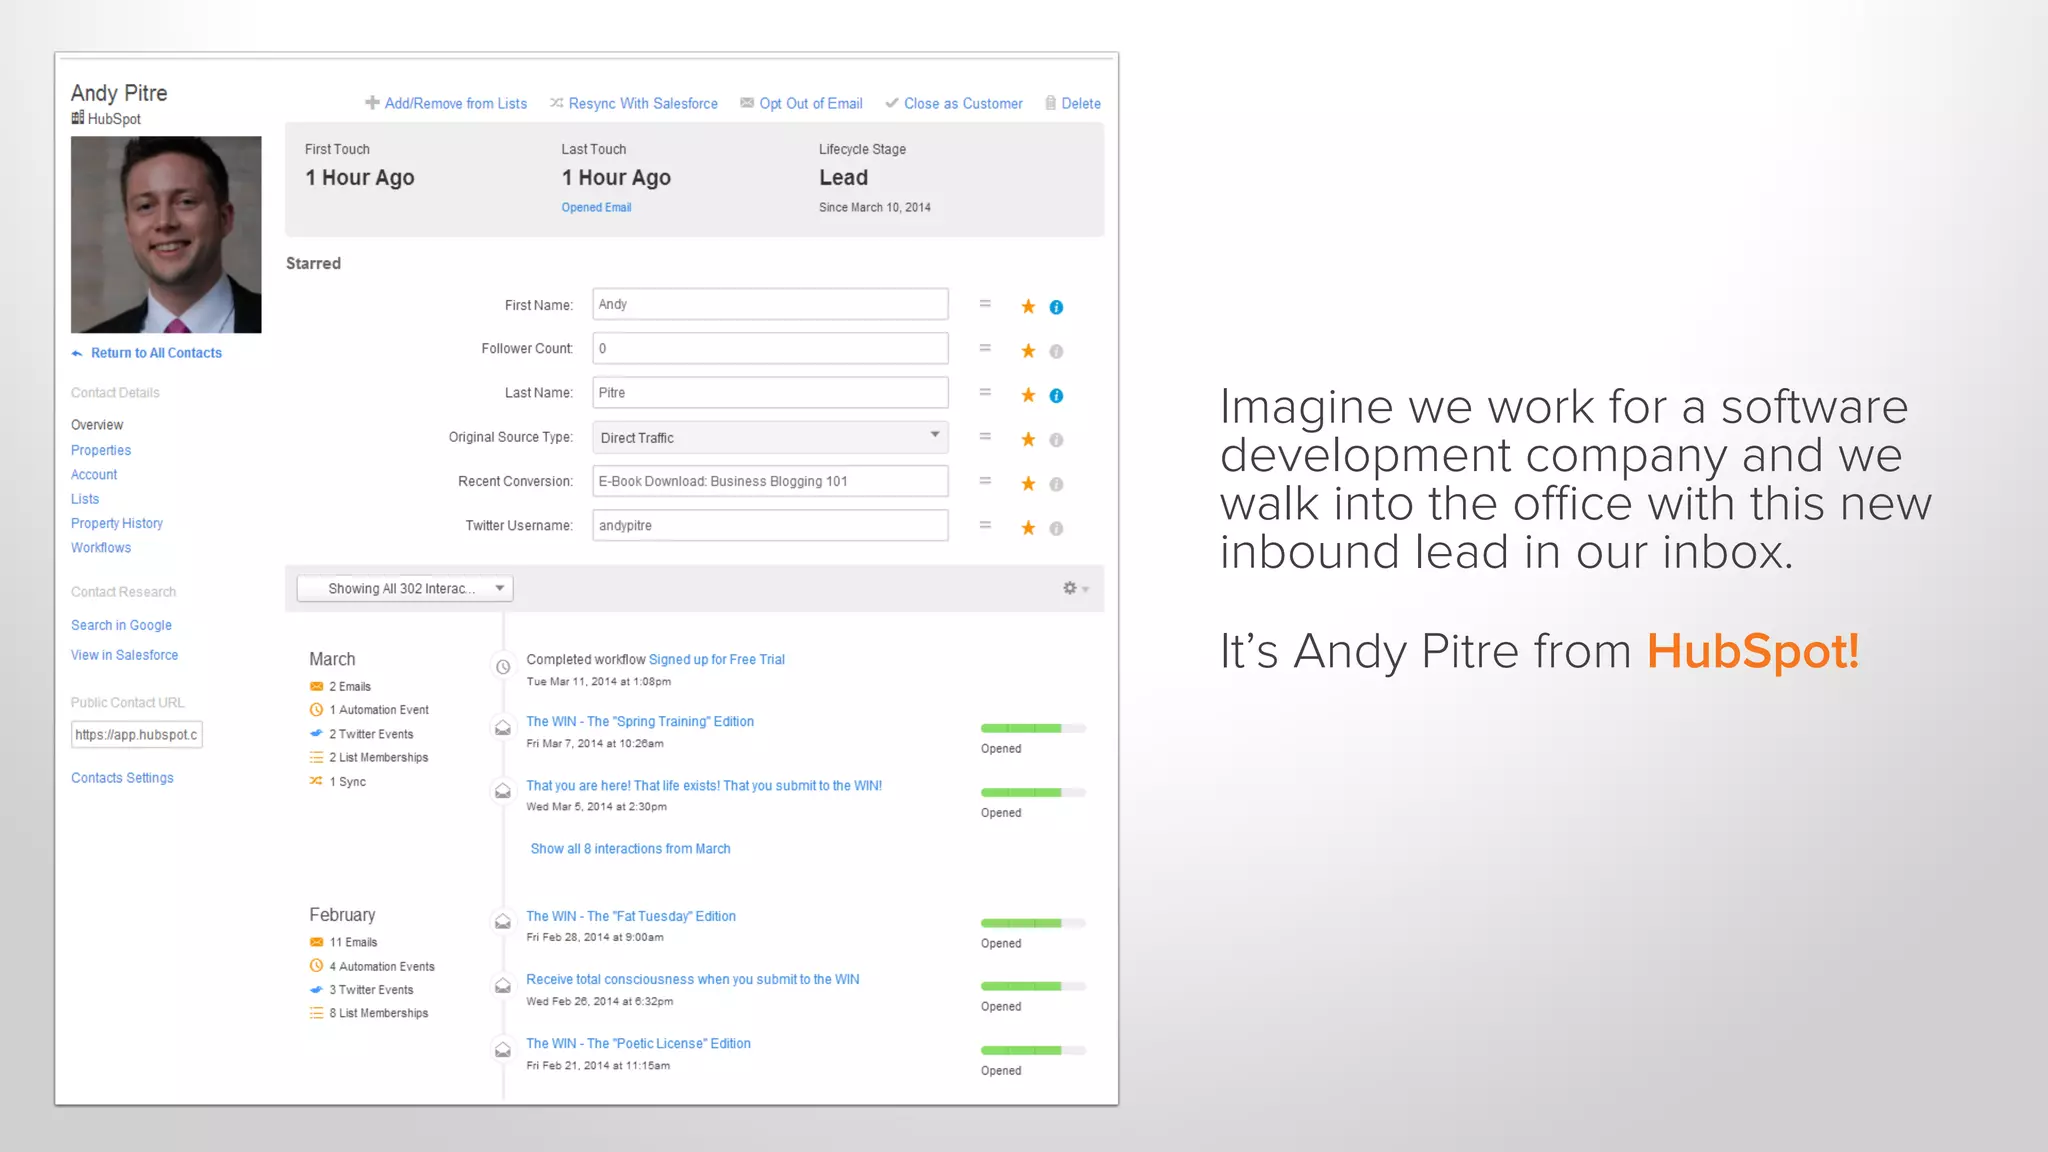This screenshot has width=2048, height=1152.
Task: Filter March by 2 List Memberships
Action: pos(369,758)
